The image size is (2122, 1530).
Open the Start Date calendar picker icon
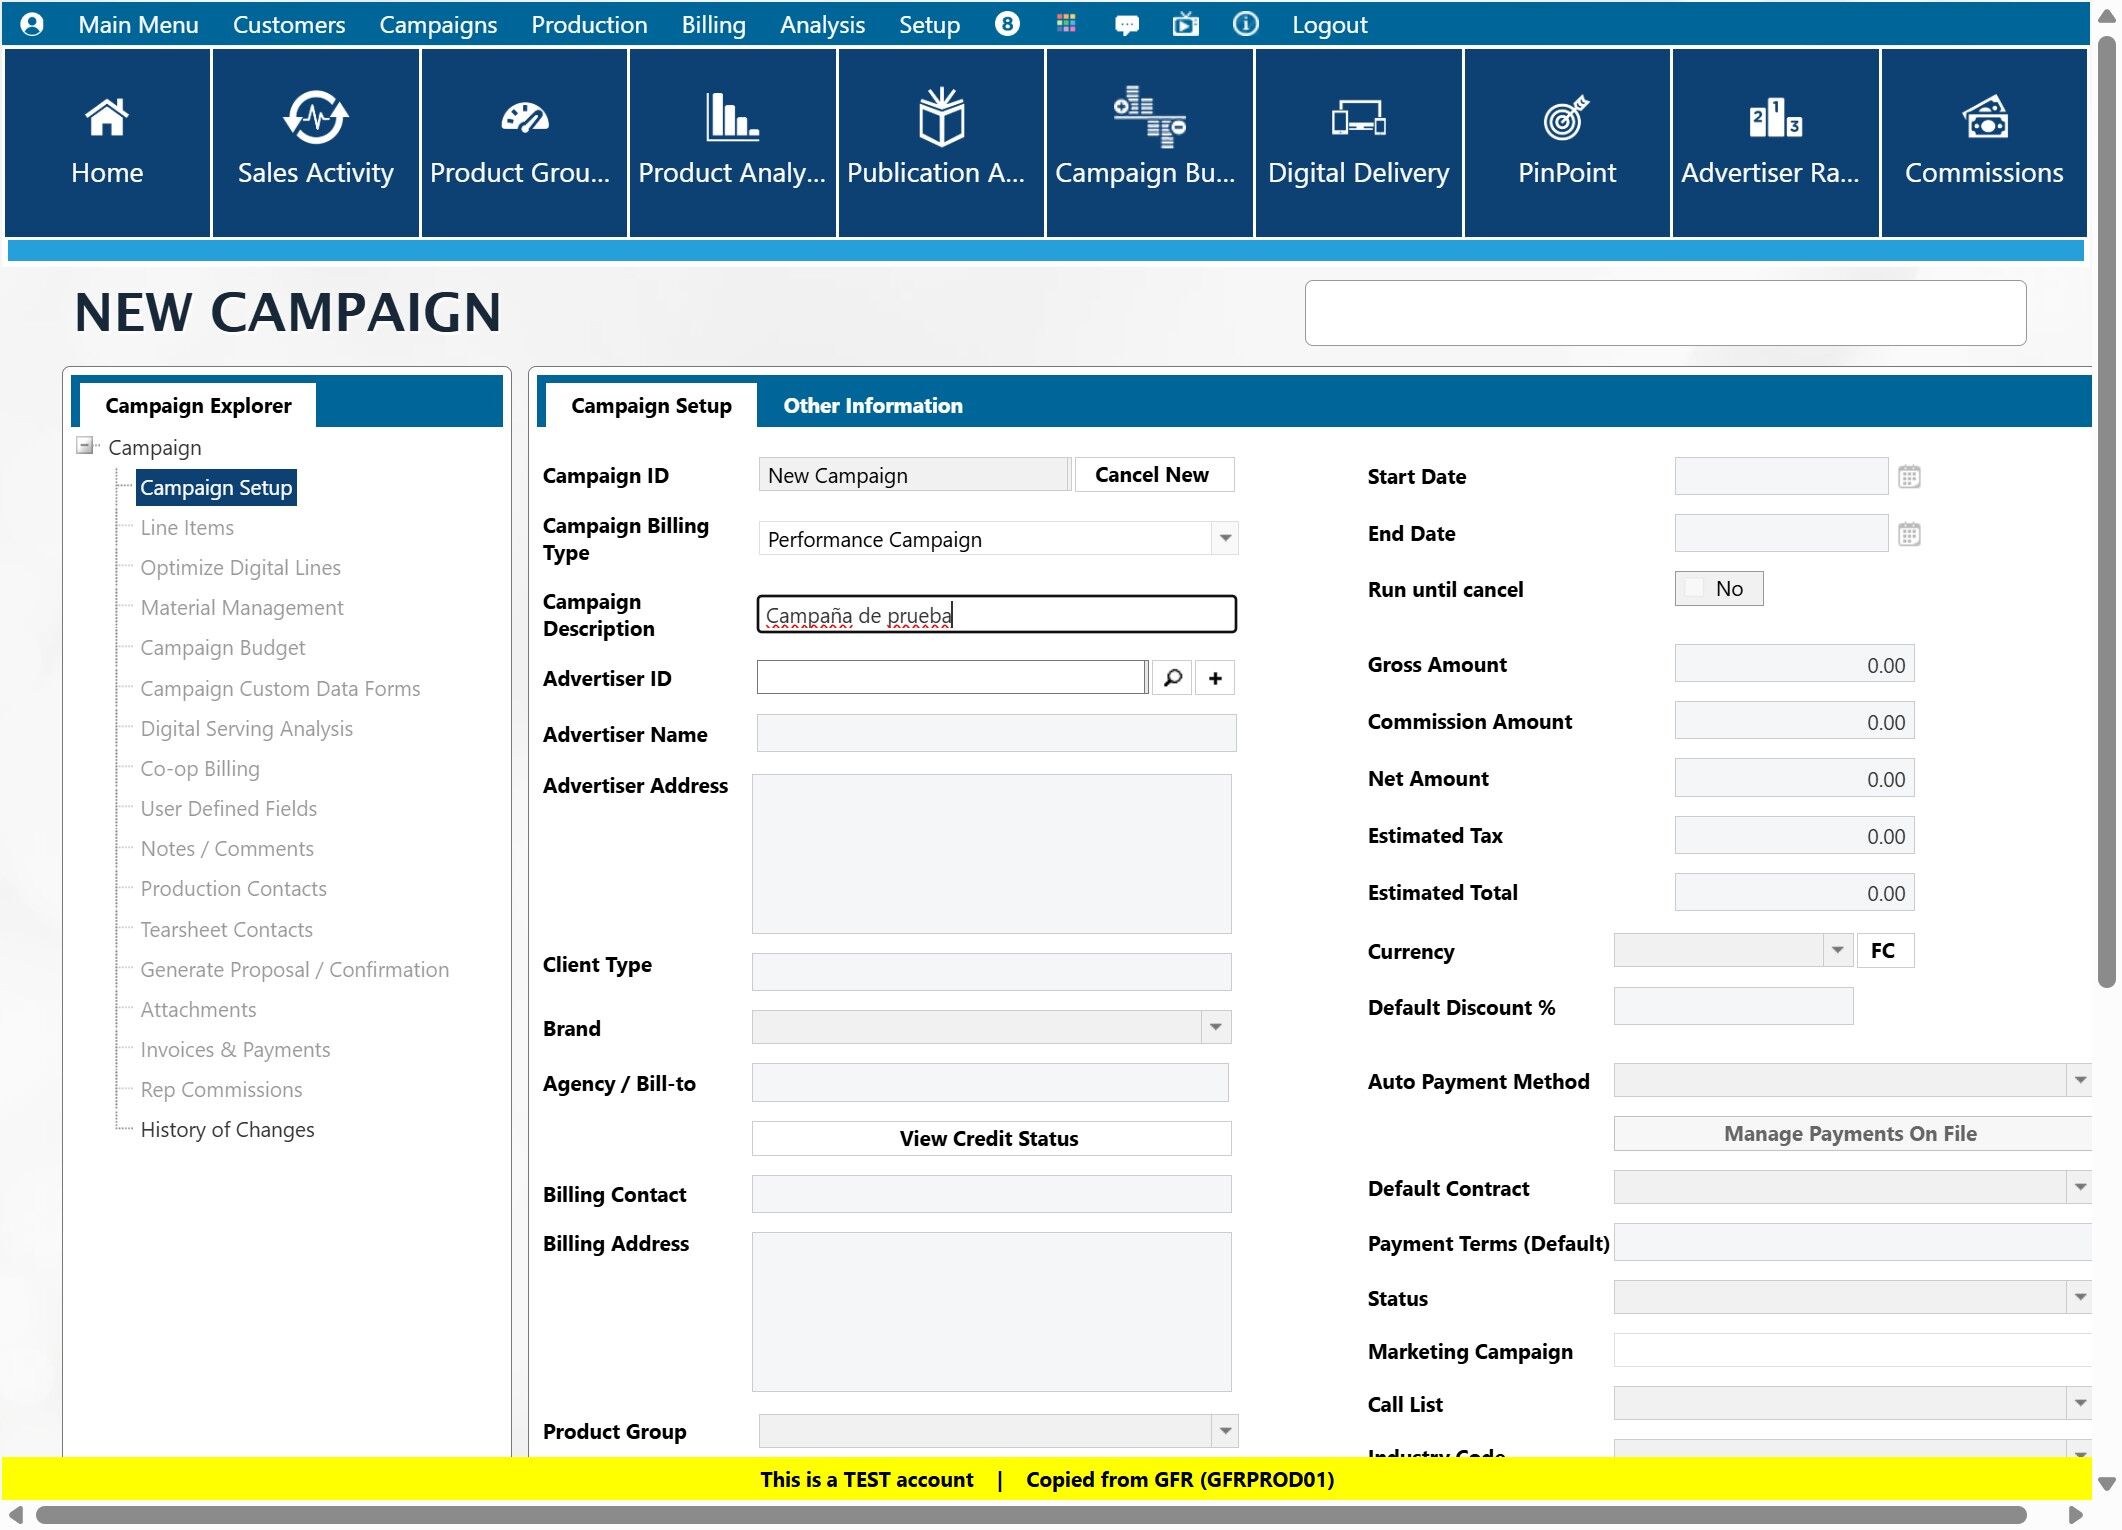(1908, 477)
